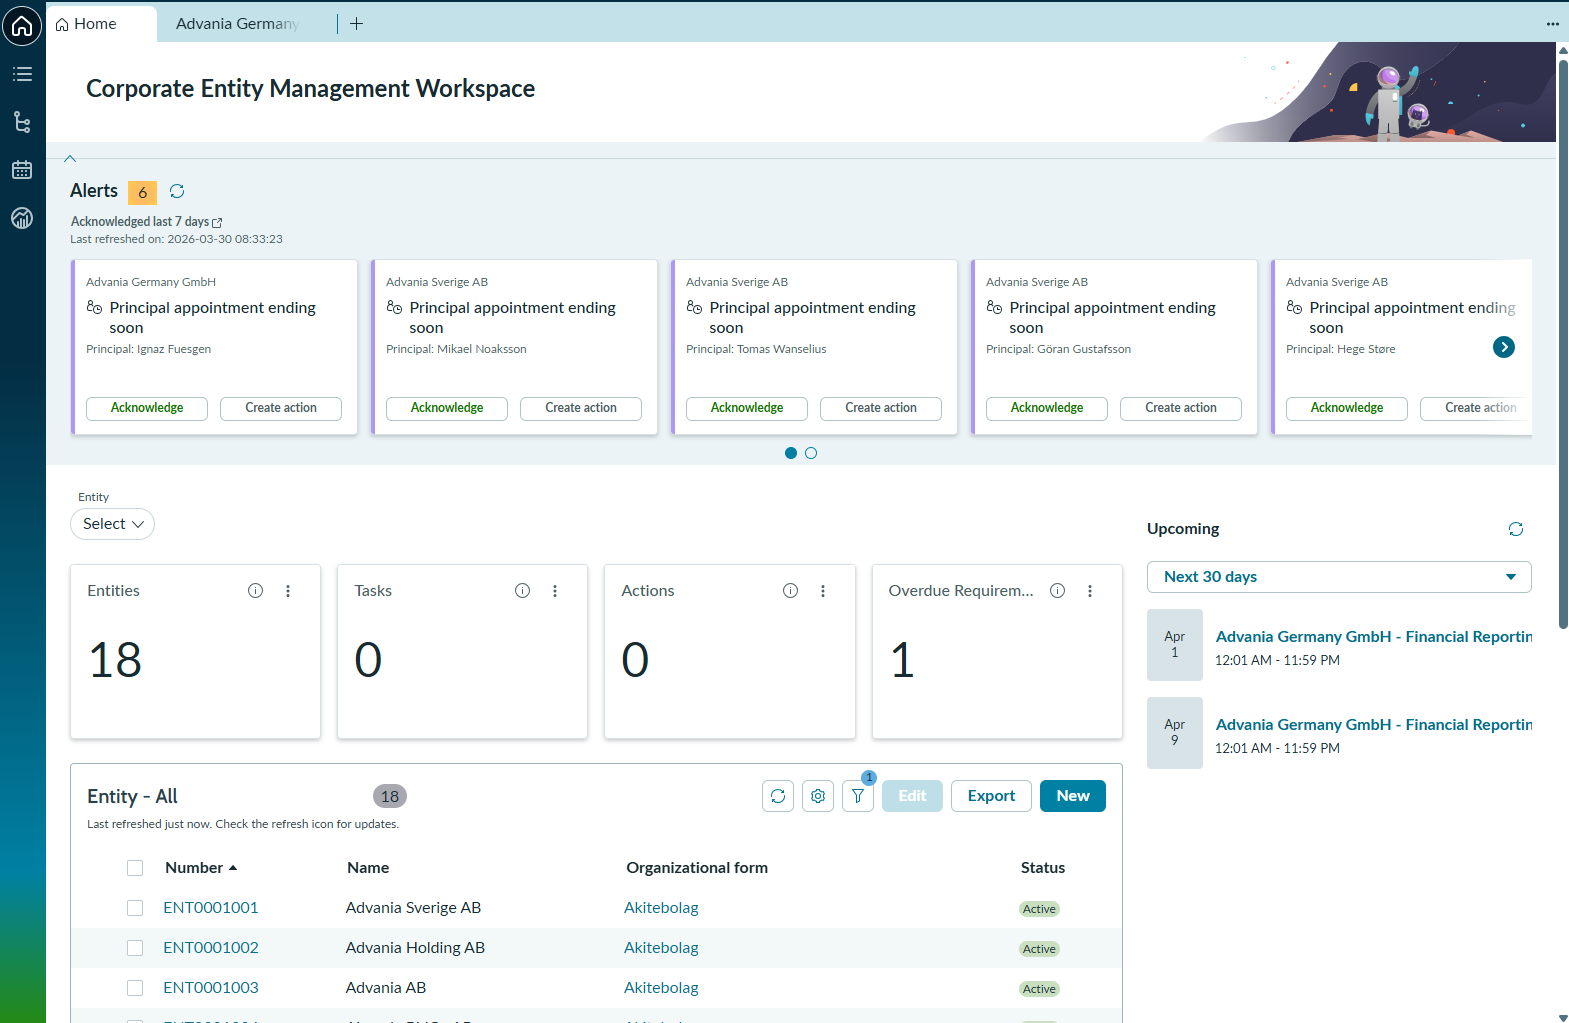This screenshot has height=1023, width=1569.
Task: Open Entities card options menu
Action: click(x=288, y=591)
